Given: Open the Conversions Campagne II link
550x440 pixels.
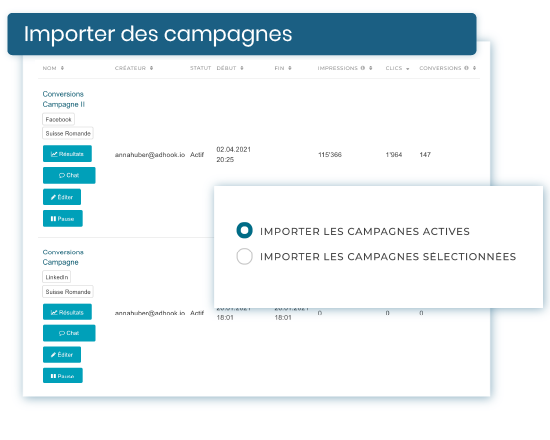Looking at the screenshot, I should pyautogui.click(x=63, y=99).
